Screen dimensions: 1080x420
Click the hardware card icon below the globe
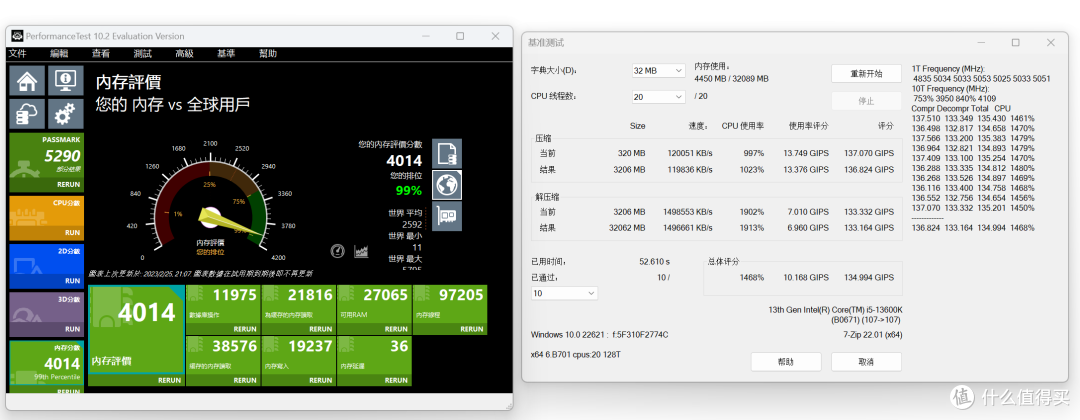point(447,216)
